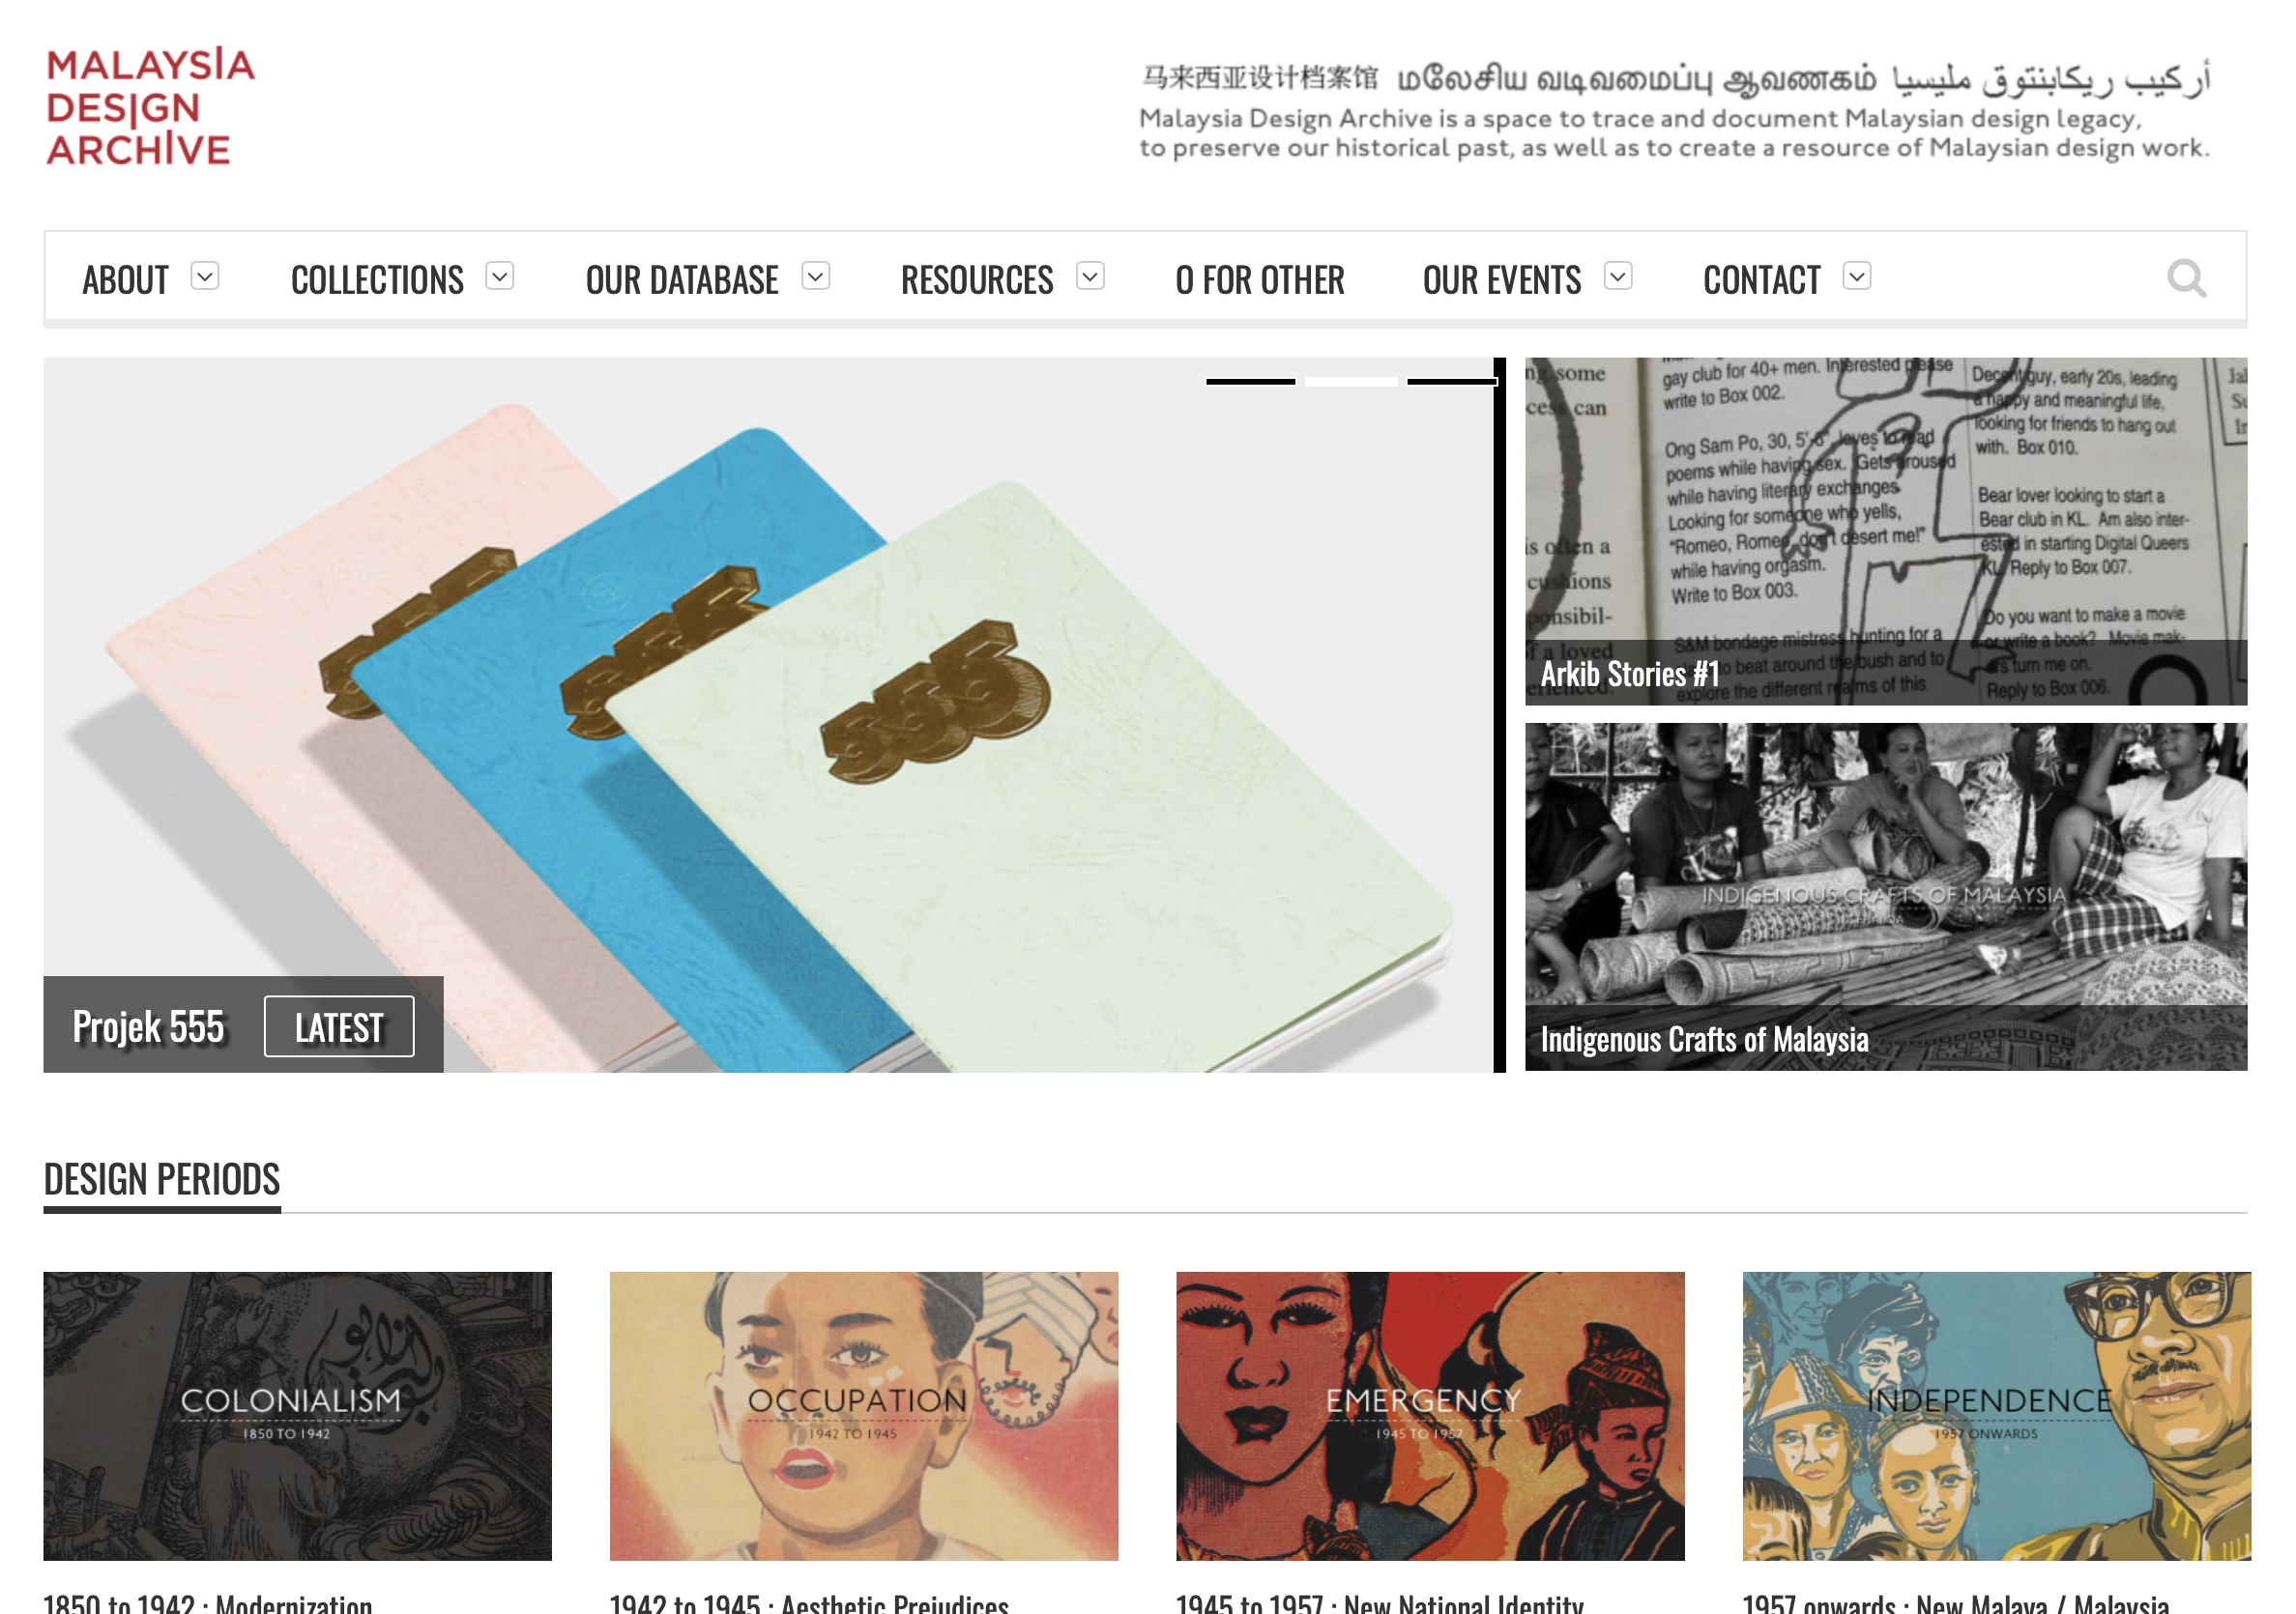Switch to the first carousel slide indicator
Image resolution: width=2296 pixels, height=1614 pixels.
(1250, 381)
